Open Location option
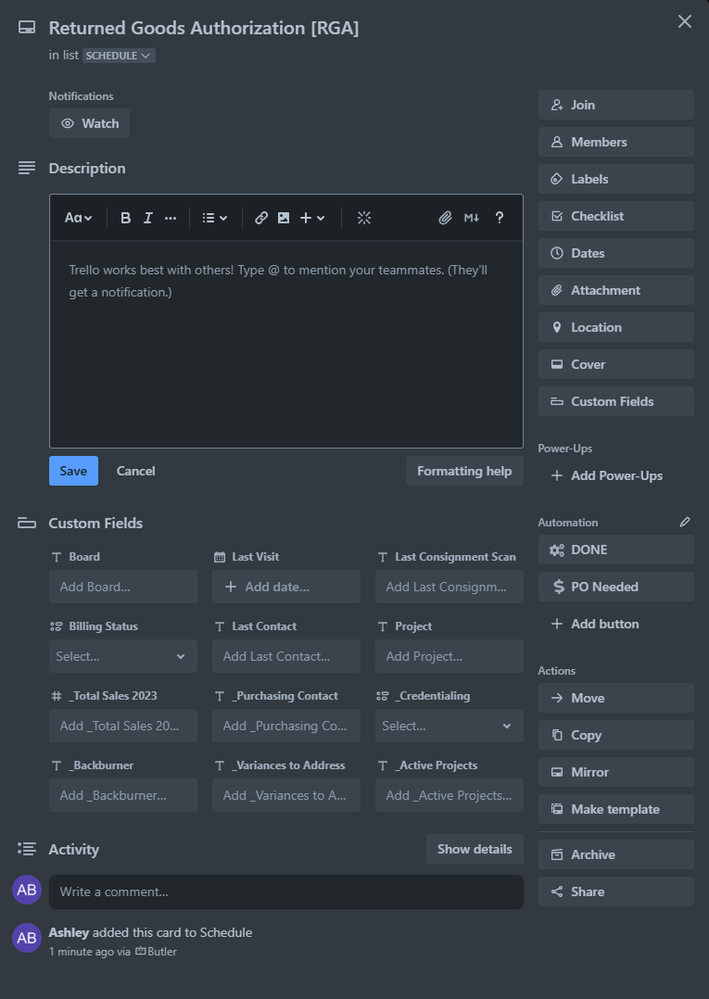 tap(616, 327)
